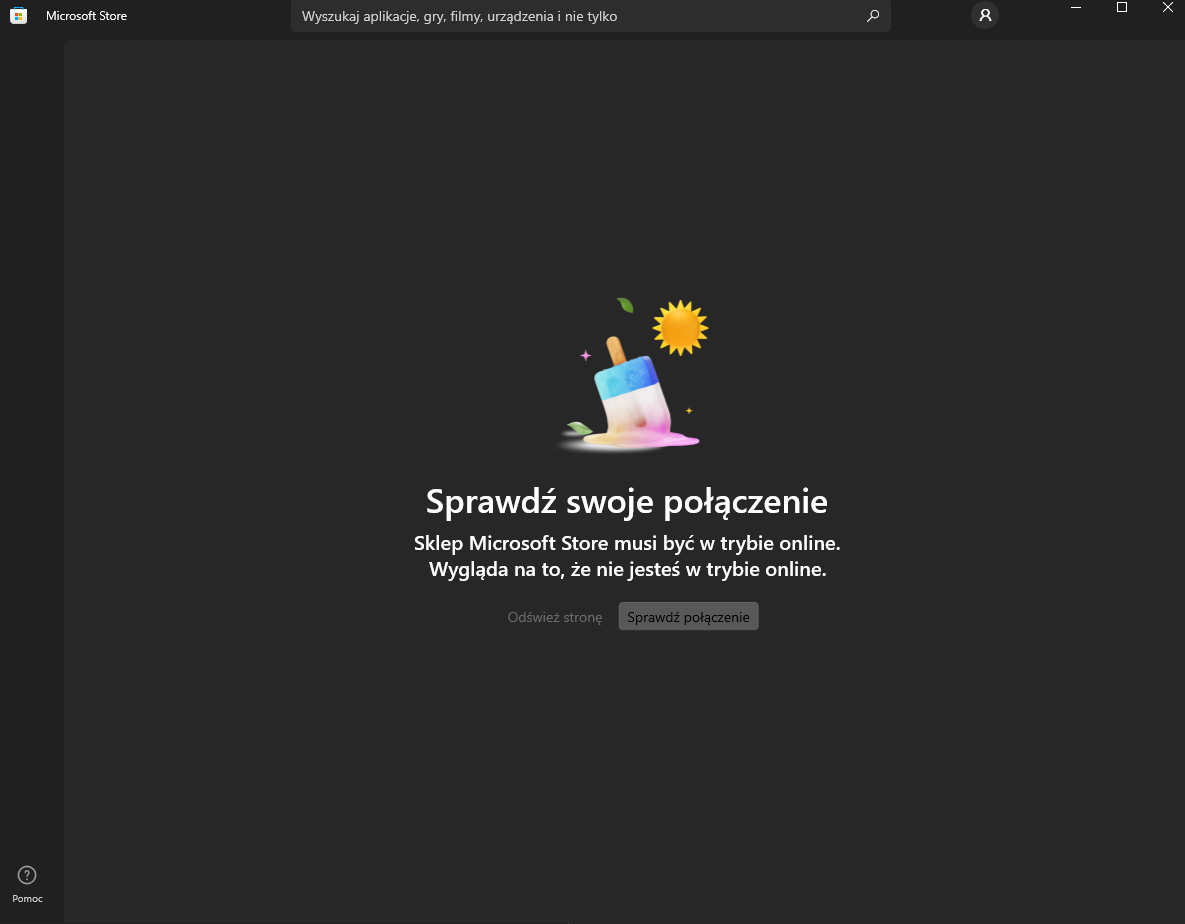
Task: Minimize the Microsoft Store window
Action: pos(1076,8)
